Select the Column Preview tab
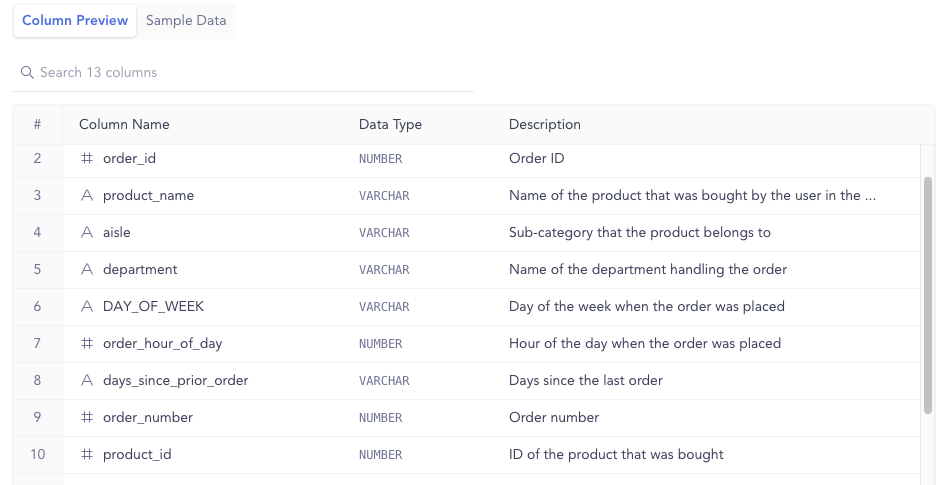The height and width of the screenshot is (485, 949). (75, 21)
